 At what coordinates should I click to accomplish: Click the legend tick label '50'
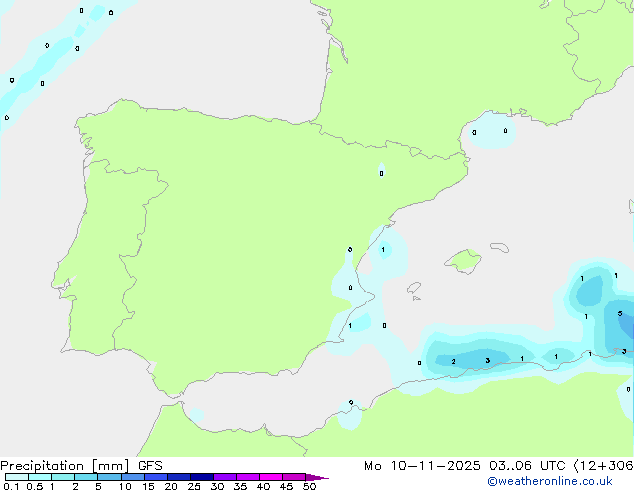point(309,486)
